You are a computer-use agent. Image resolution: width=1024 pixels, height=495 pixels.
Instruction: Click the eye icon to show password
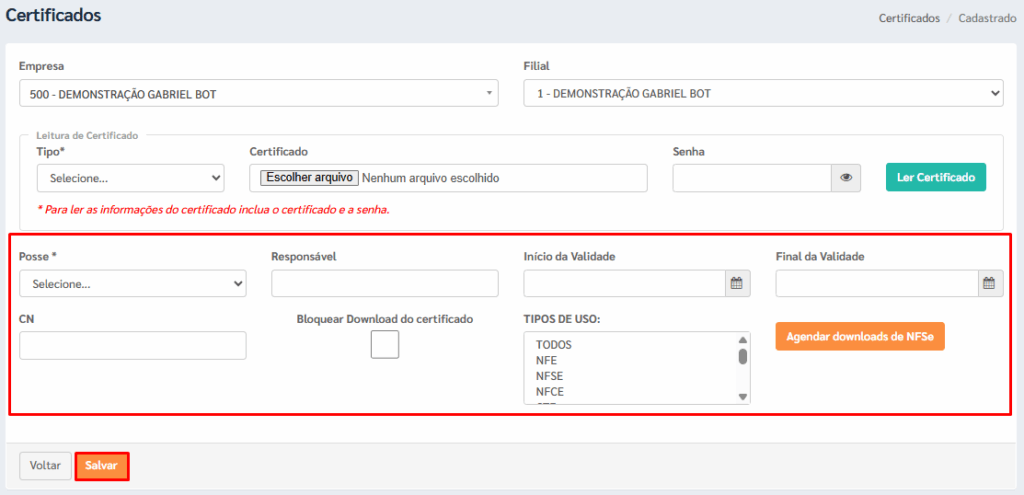click(846, 178)
